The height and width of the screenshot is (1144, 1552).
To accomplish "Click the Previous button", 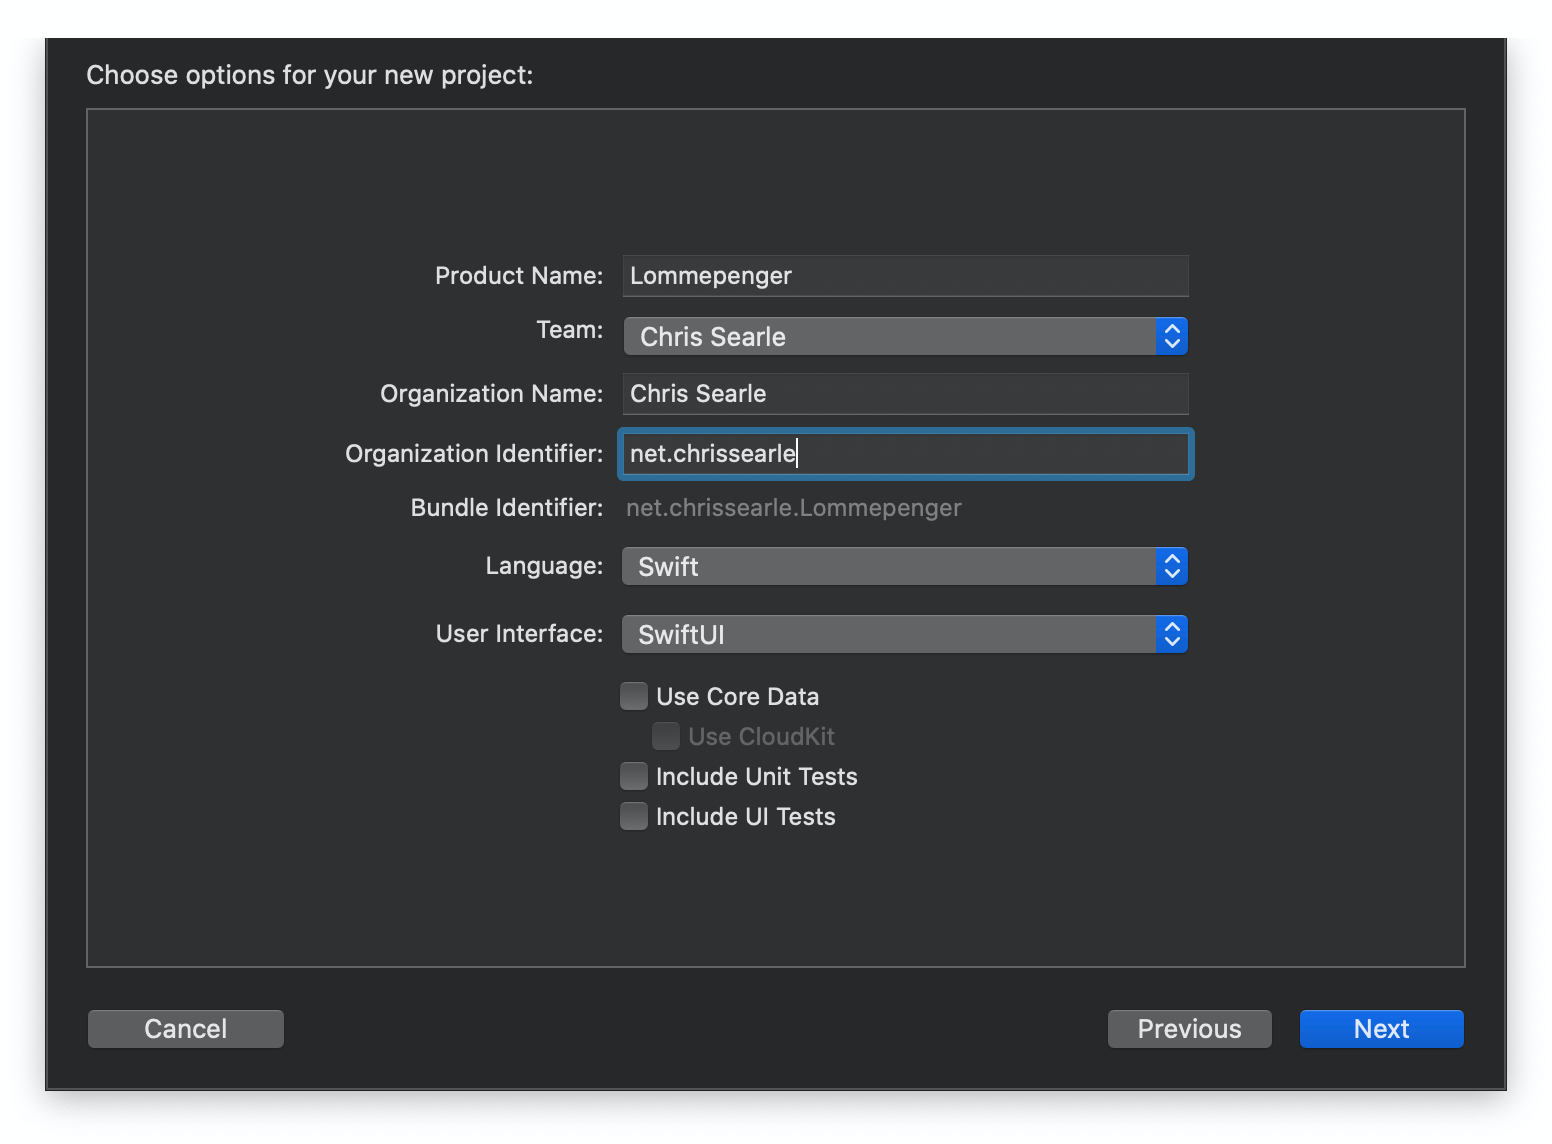I will (x=1189, y=1028).
